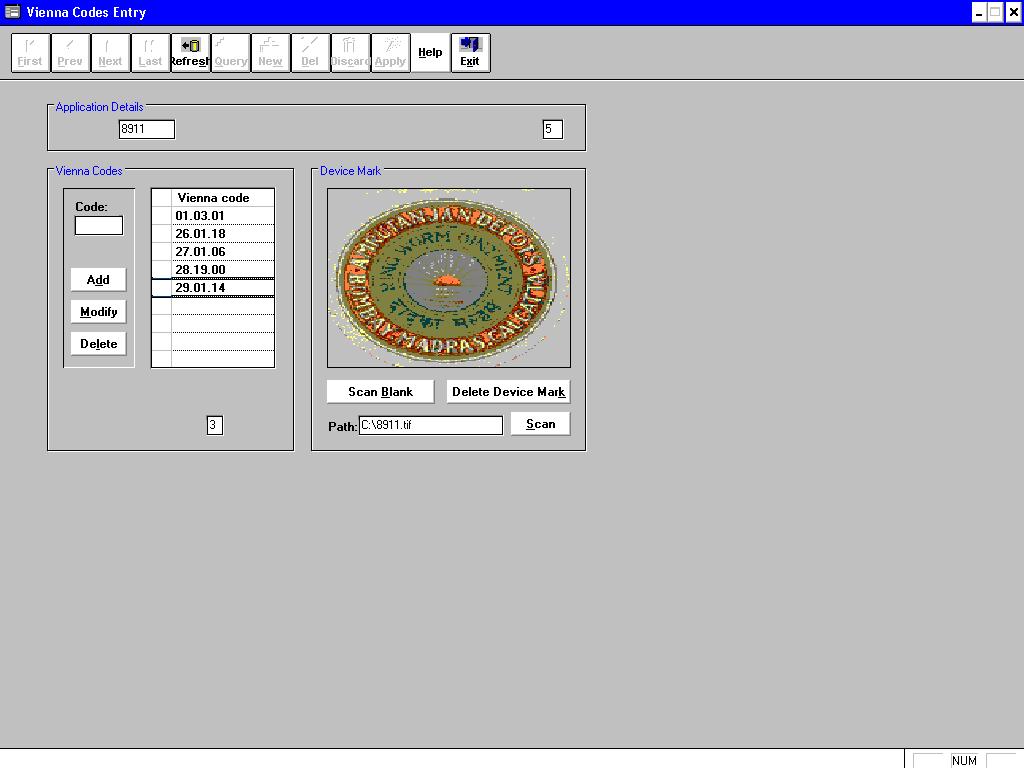Screen dimensions: 1024x768
Task: Click the Refresh toolbar icon
Action: (190, 52)
